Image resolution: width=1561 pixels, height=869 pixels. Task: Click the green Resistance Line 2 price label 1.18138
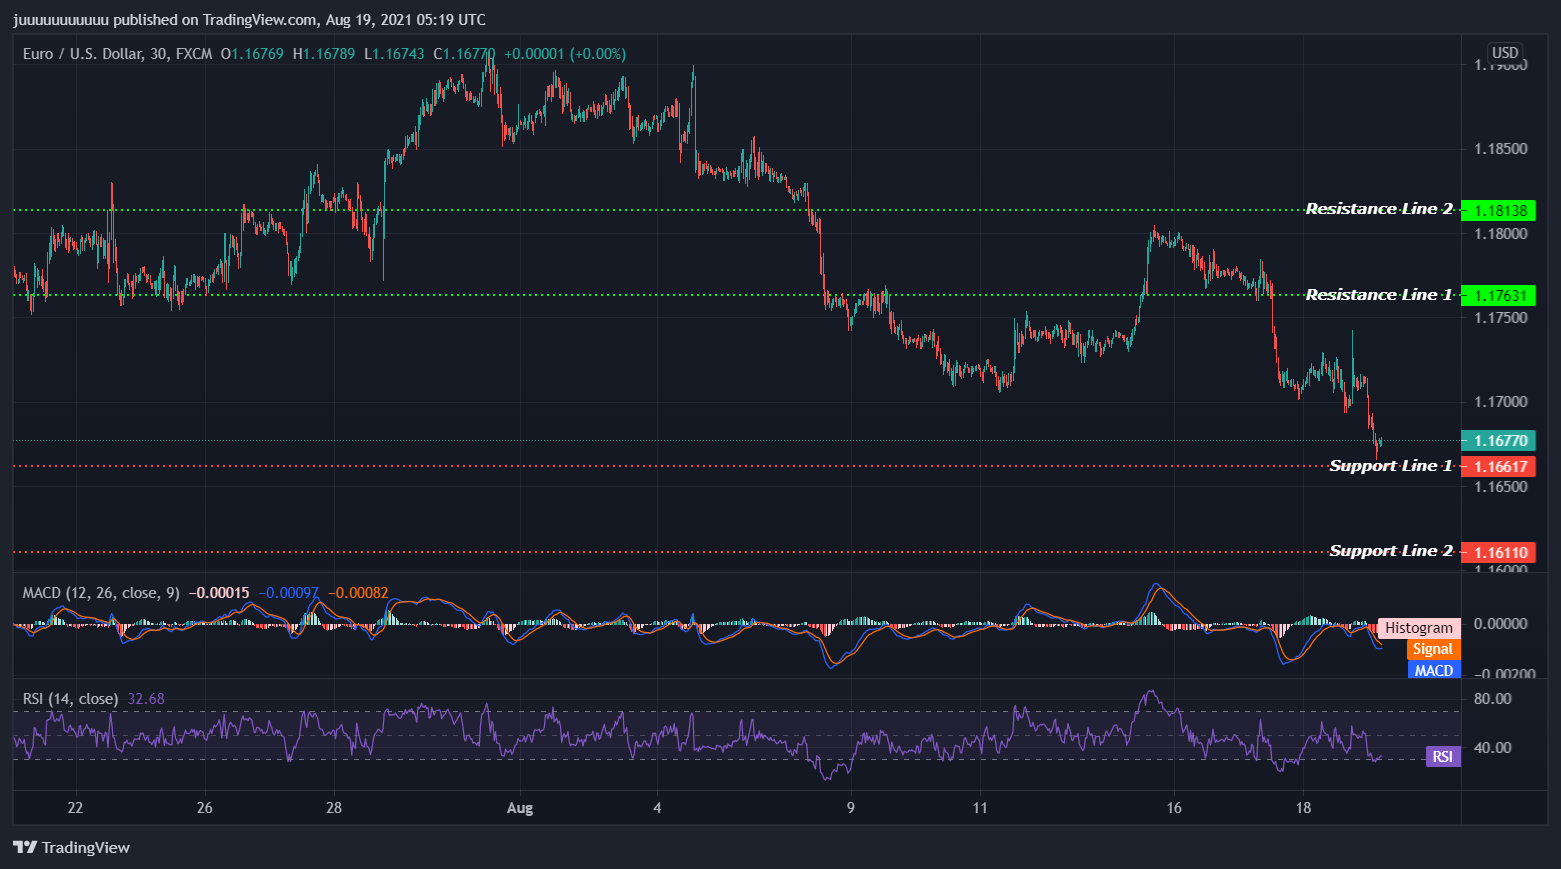coord(1502,210)
